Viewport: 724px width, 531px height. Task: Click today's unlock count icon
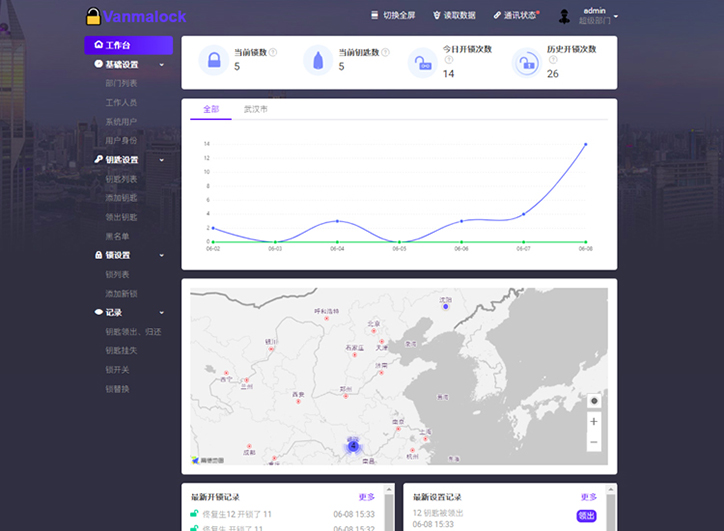(422, 64)
